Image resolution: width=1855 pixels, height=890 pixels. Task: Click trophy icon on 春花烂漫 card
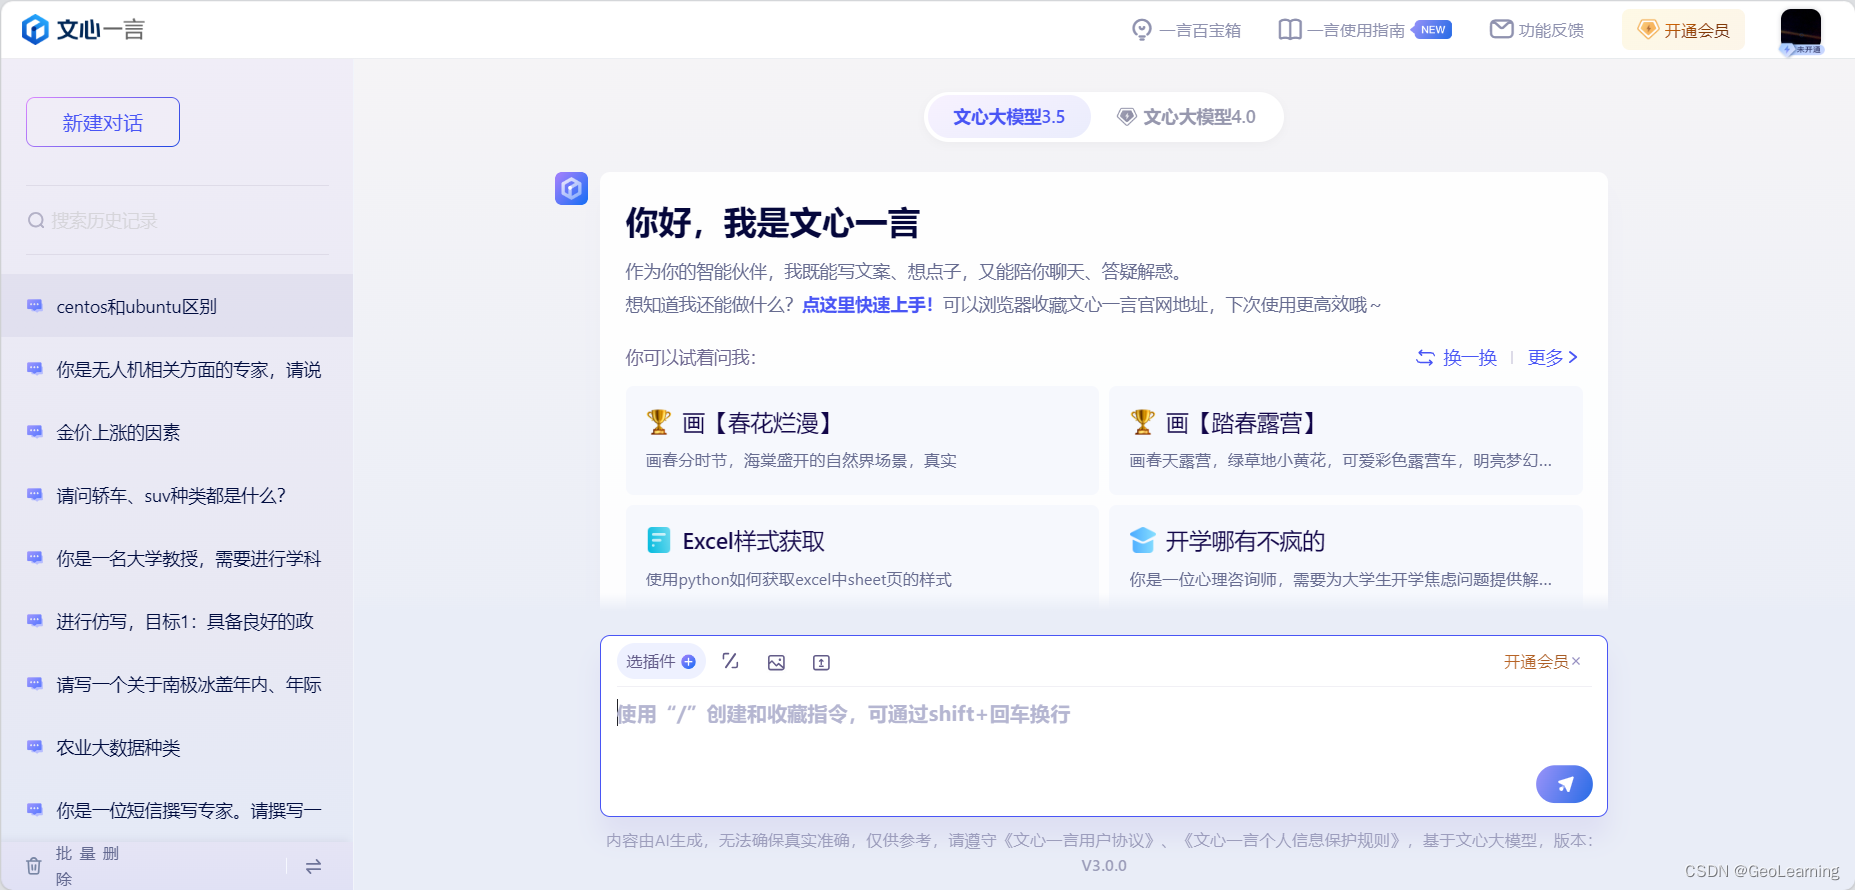[x=658, y=422]
